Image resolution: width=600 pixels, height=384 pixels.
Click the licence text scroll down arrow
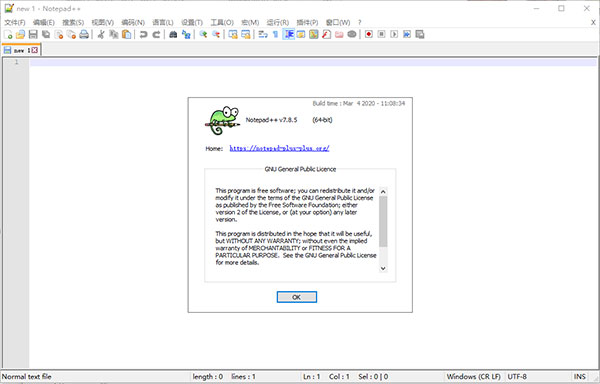(x=383, y=268)
